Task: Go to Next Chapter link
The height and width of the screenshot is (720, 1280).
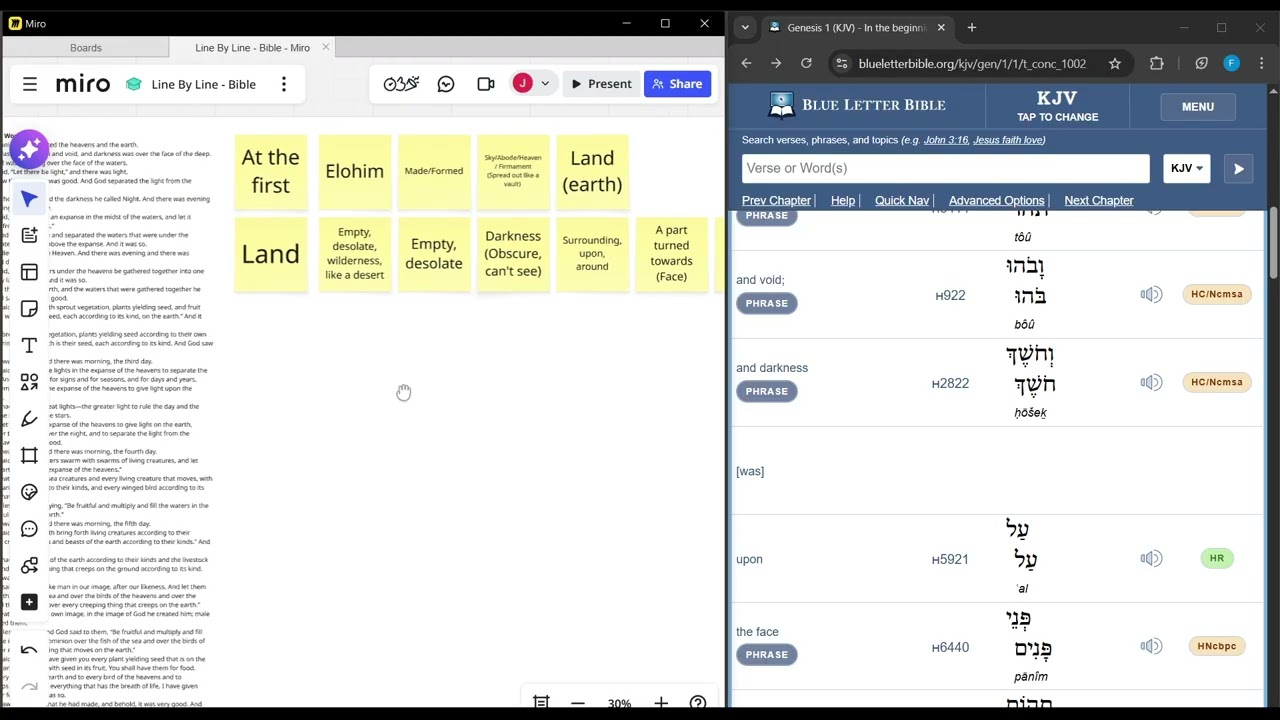Action: click(1098, 201)
